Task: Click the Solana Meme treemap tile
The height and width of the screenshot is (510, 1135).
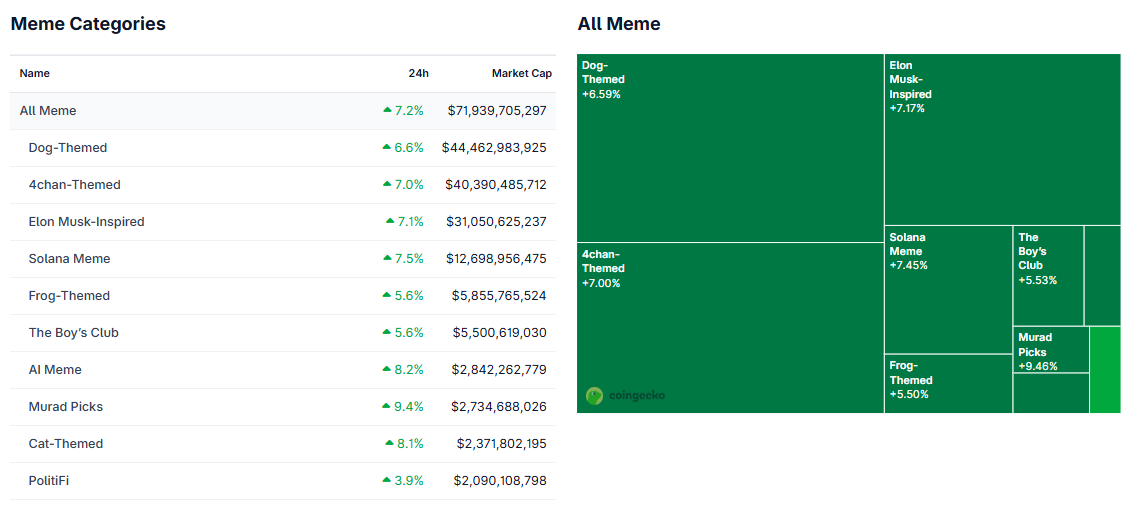Action: click(948, 289)
